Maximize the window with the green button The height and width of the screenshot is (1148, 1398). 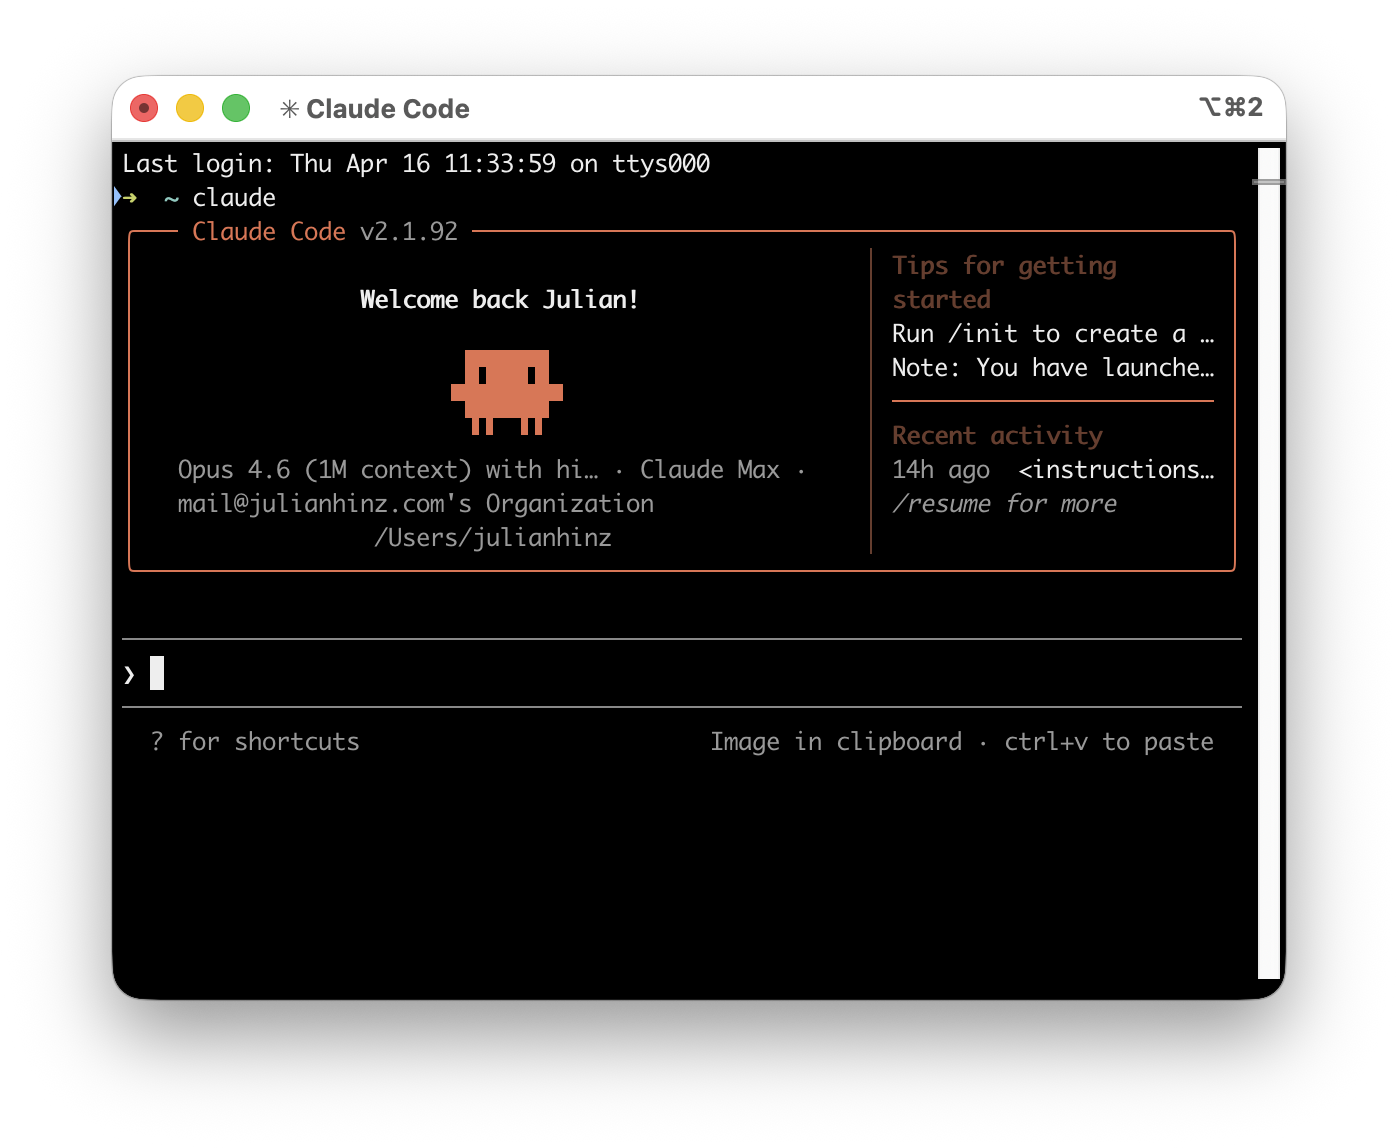(236, 108)
